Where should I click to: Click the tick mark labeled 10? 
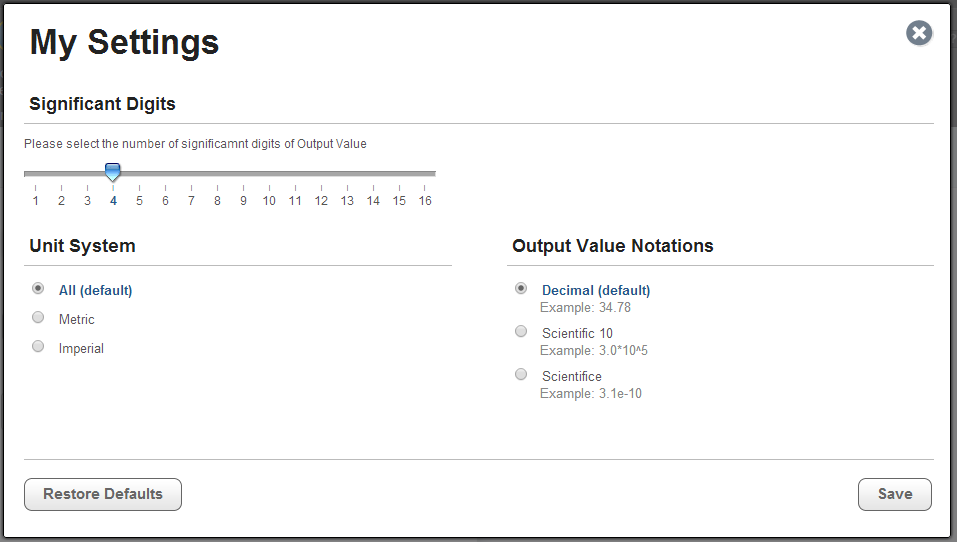pos(269,187)
